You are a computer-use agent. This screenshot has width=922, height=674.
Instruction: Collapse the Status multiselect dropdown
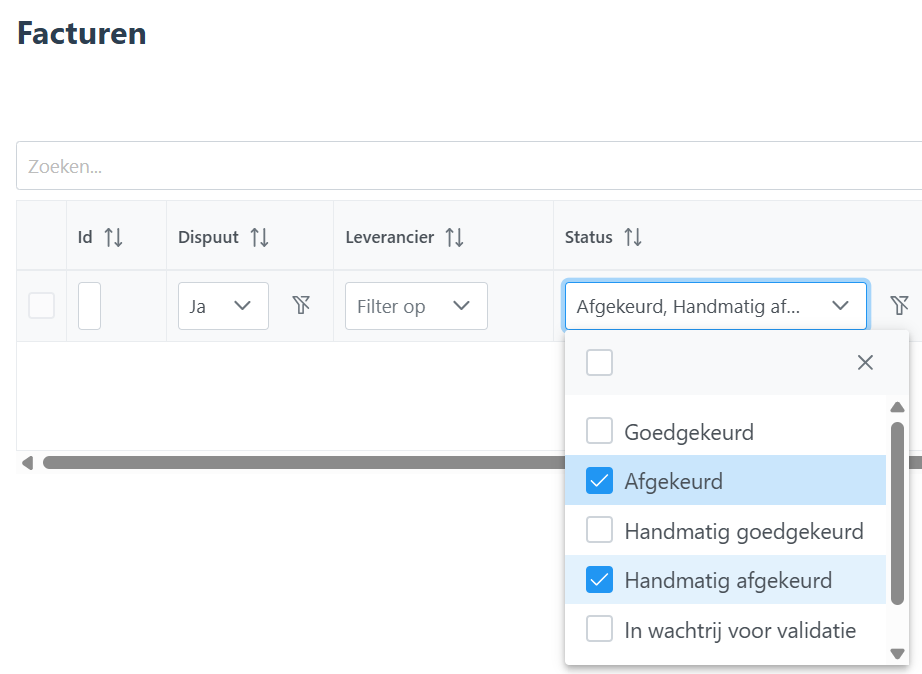(x=840, y=306)
